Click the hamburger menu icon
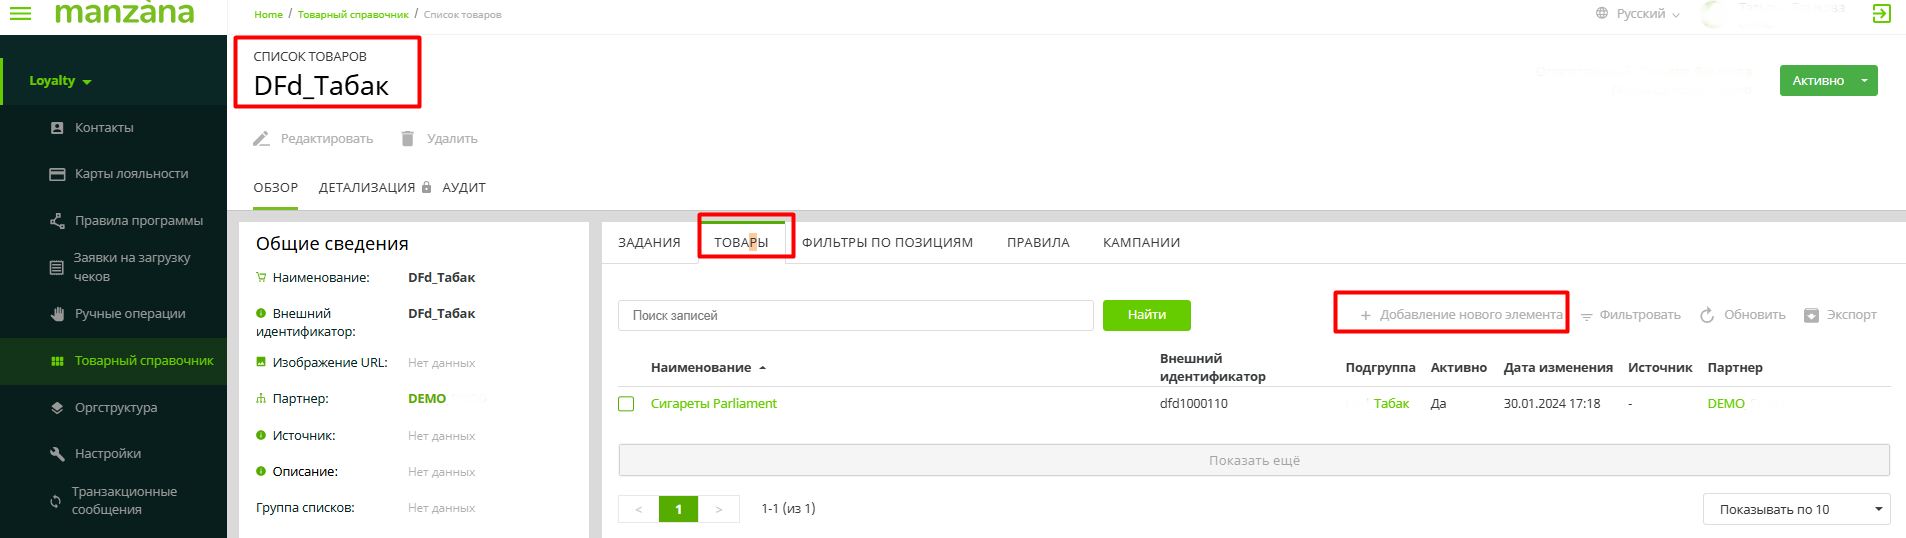This screenshot has width=1906, height=538. click(x=20, y=13)
